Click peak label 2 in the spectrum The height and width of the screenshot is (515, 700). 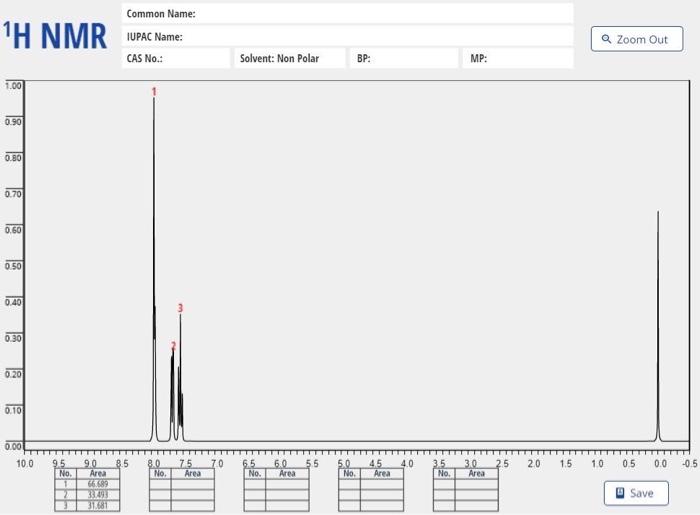pos(174,345)
